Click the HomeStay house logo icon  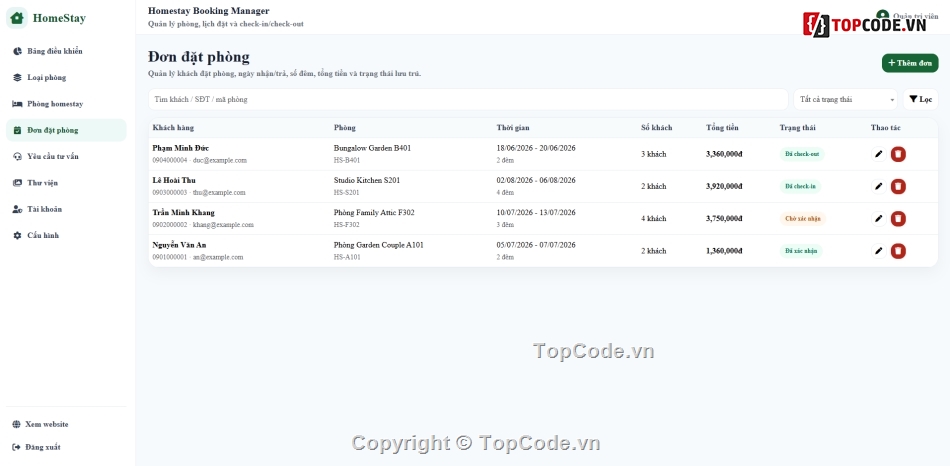(17, 18)
